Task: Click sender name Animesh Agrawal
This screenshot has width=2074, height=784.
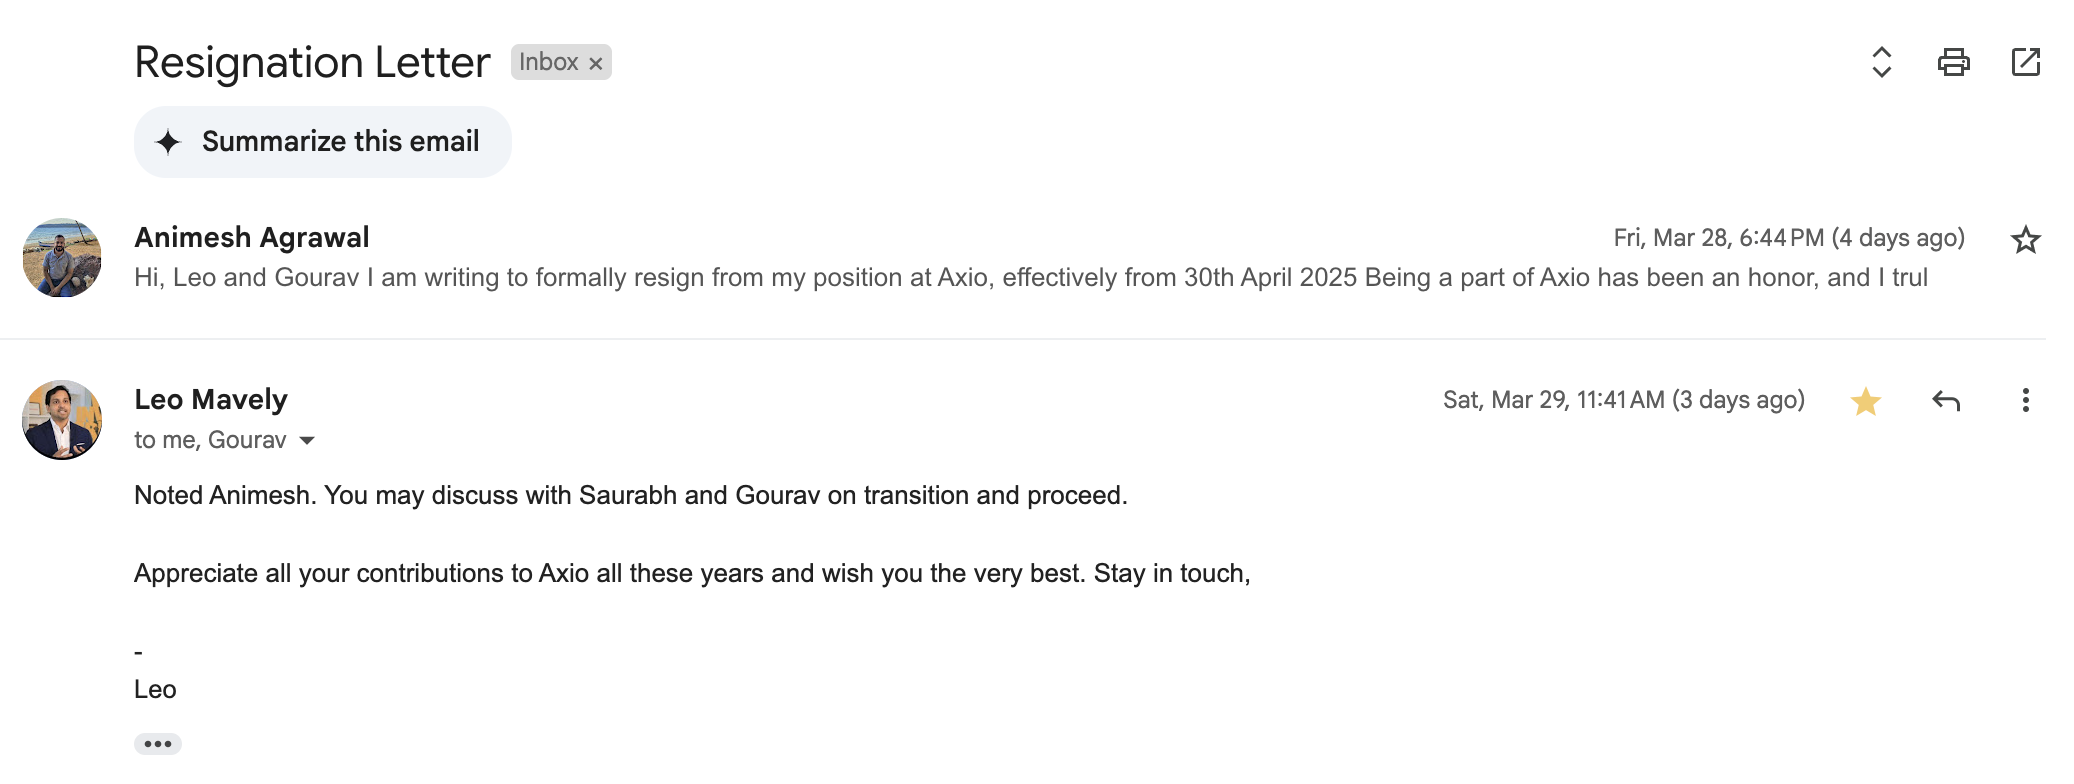Action: click(x=252, y=238)
